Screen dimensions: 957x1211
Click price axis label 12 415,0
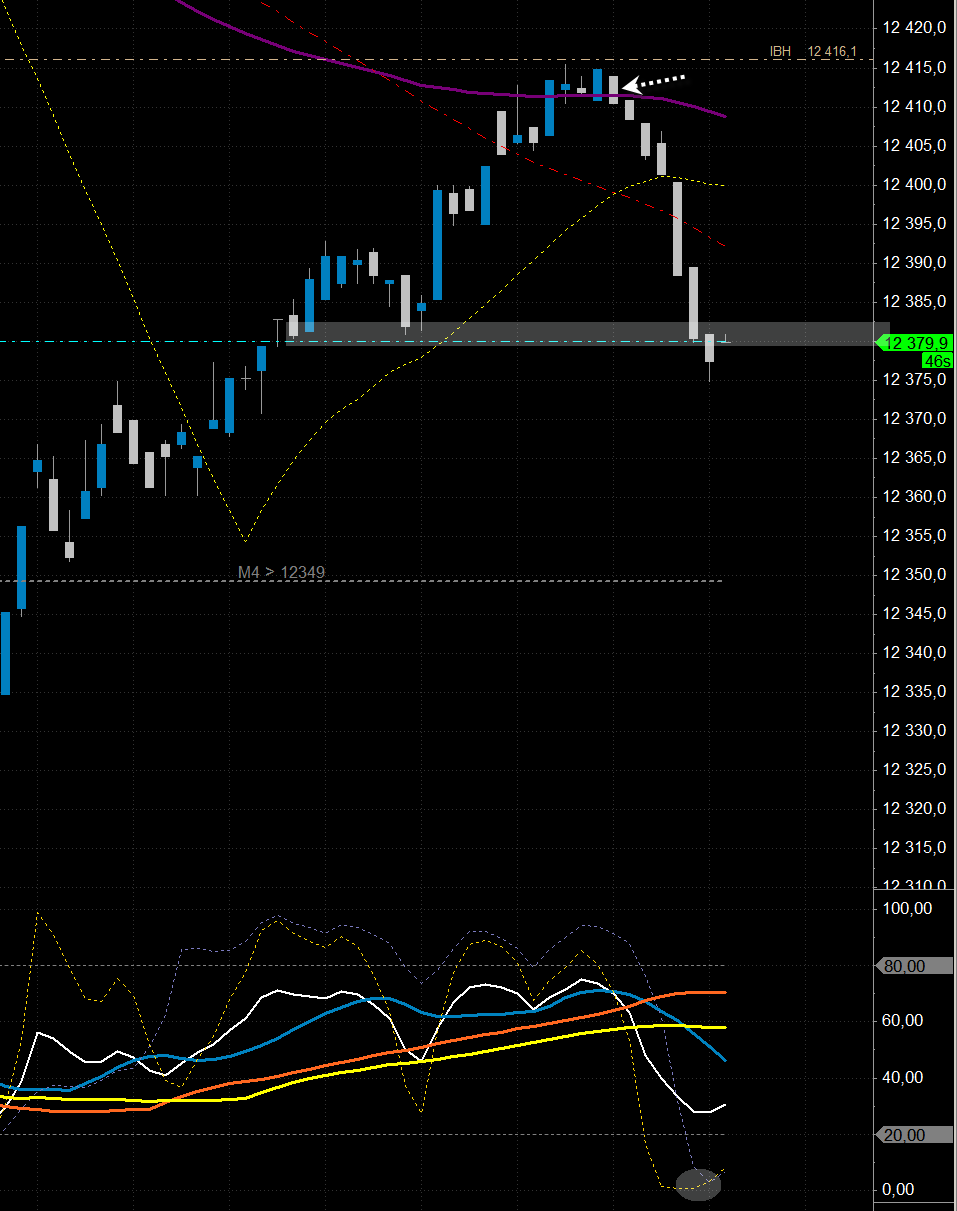pyautogui.click(x=914, y=68)
